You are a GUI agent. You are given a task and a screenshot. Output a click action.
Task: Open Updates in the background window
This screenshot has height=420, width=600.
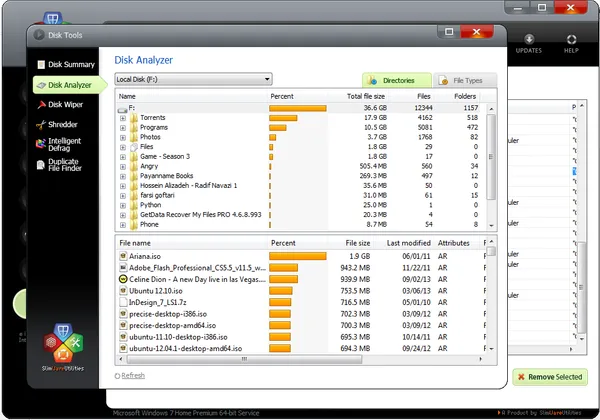[529, 44]
